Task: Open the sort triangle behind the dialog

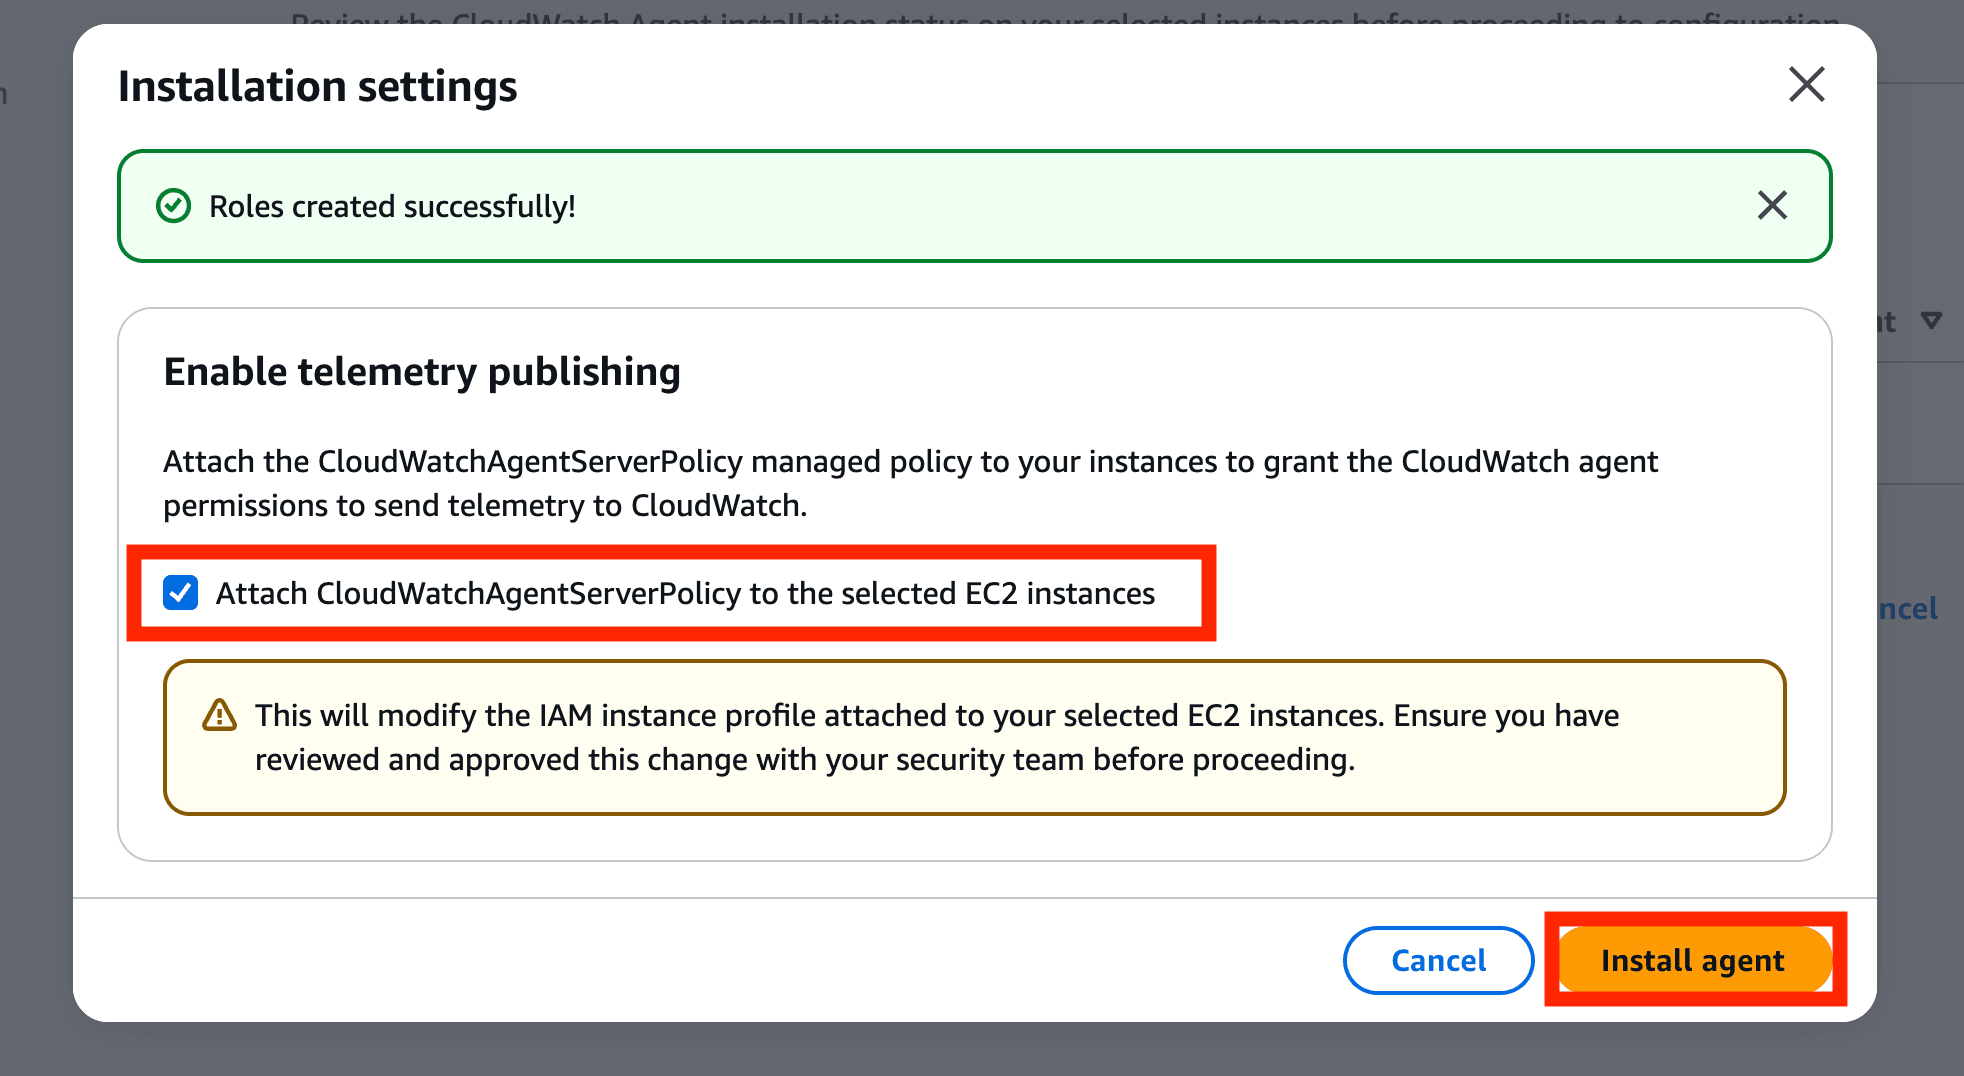Action: click(x=1931, y=321)
